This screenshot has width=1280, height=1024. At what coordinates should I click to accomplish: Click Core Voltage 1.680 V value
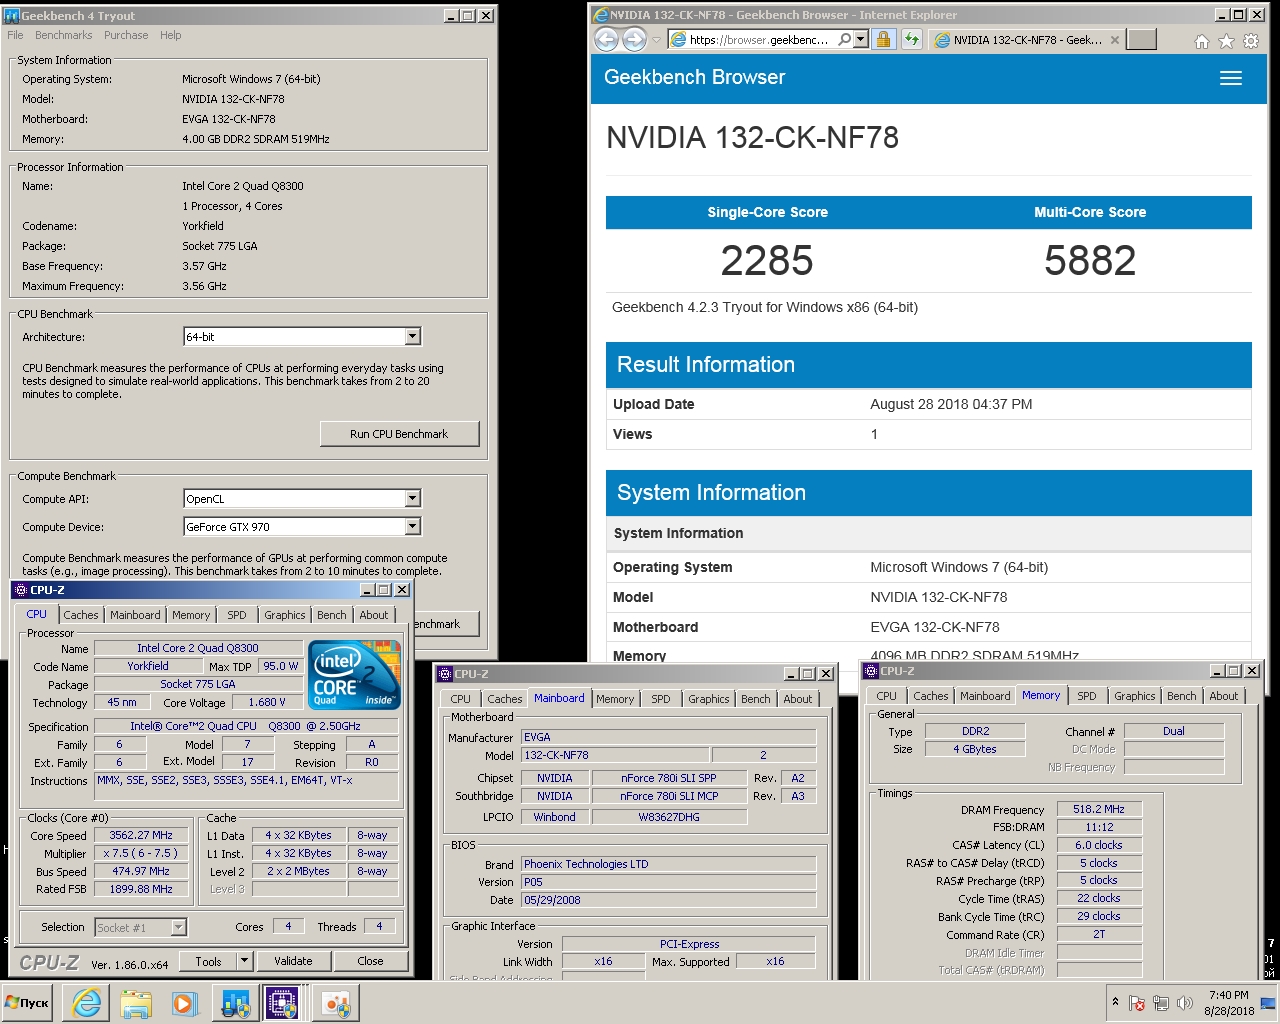pyautogui.click(x=267, y=702)
